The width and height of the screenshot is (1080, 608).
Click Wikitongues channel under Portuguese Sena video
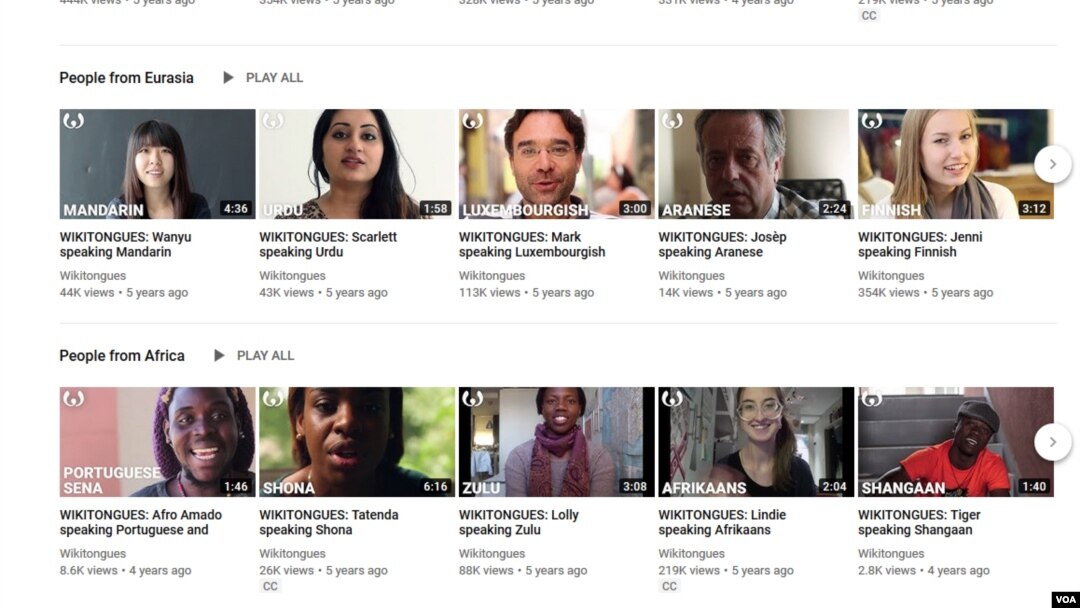92,554
